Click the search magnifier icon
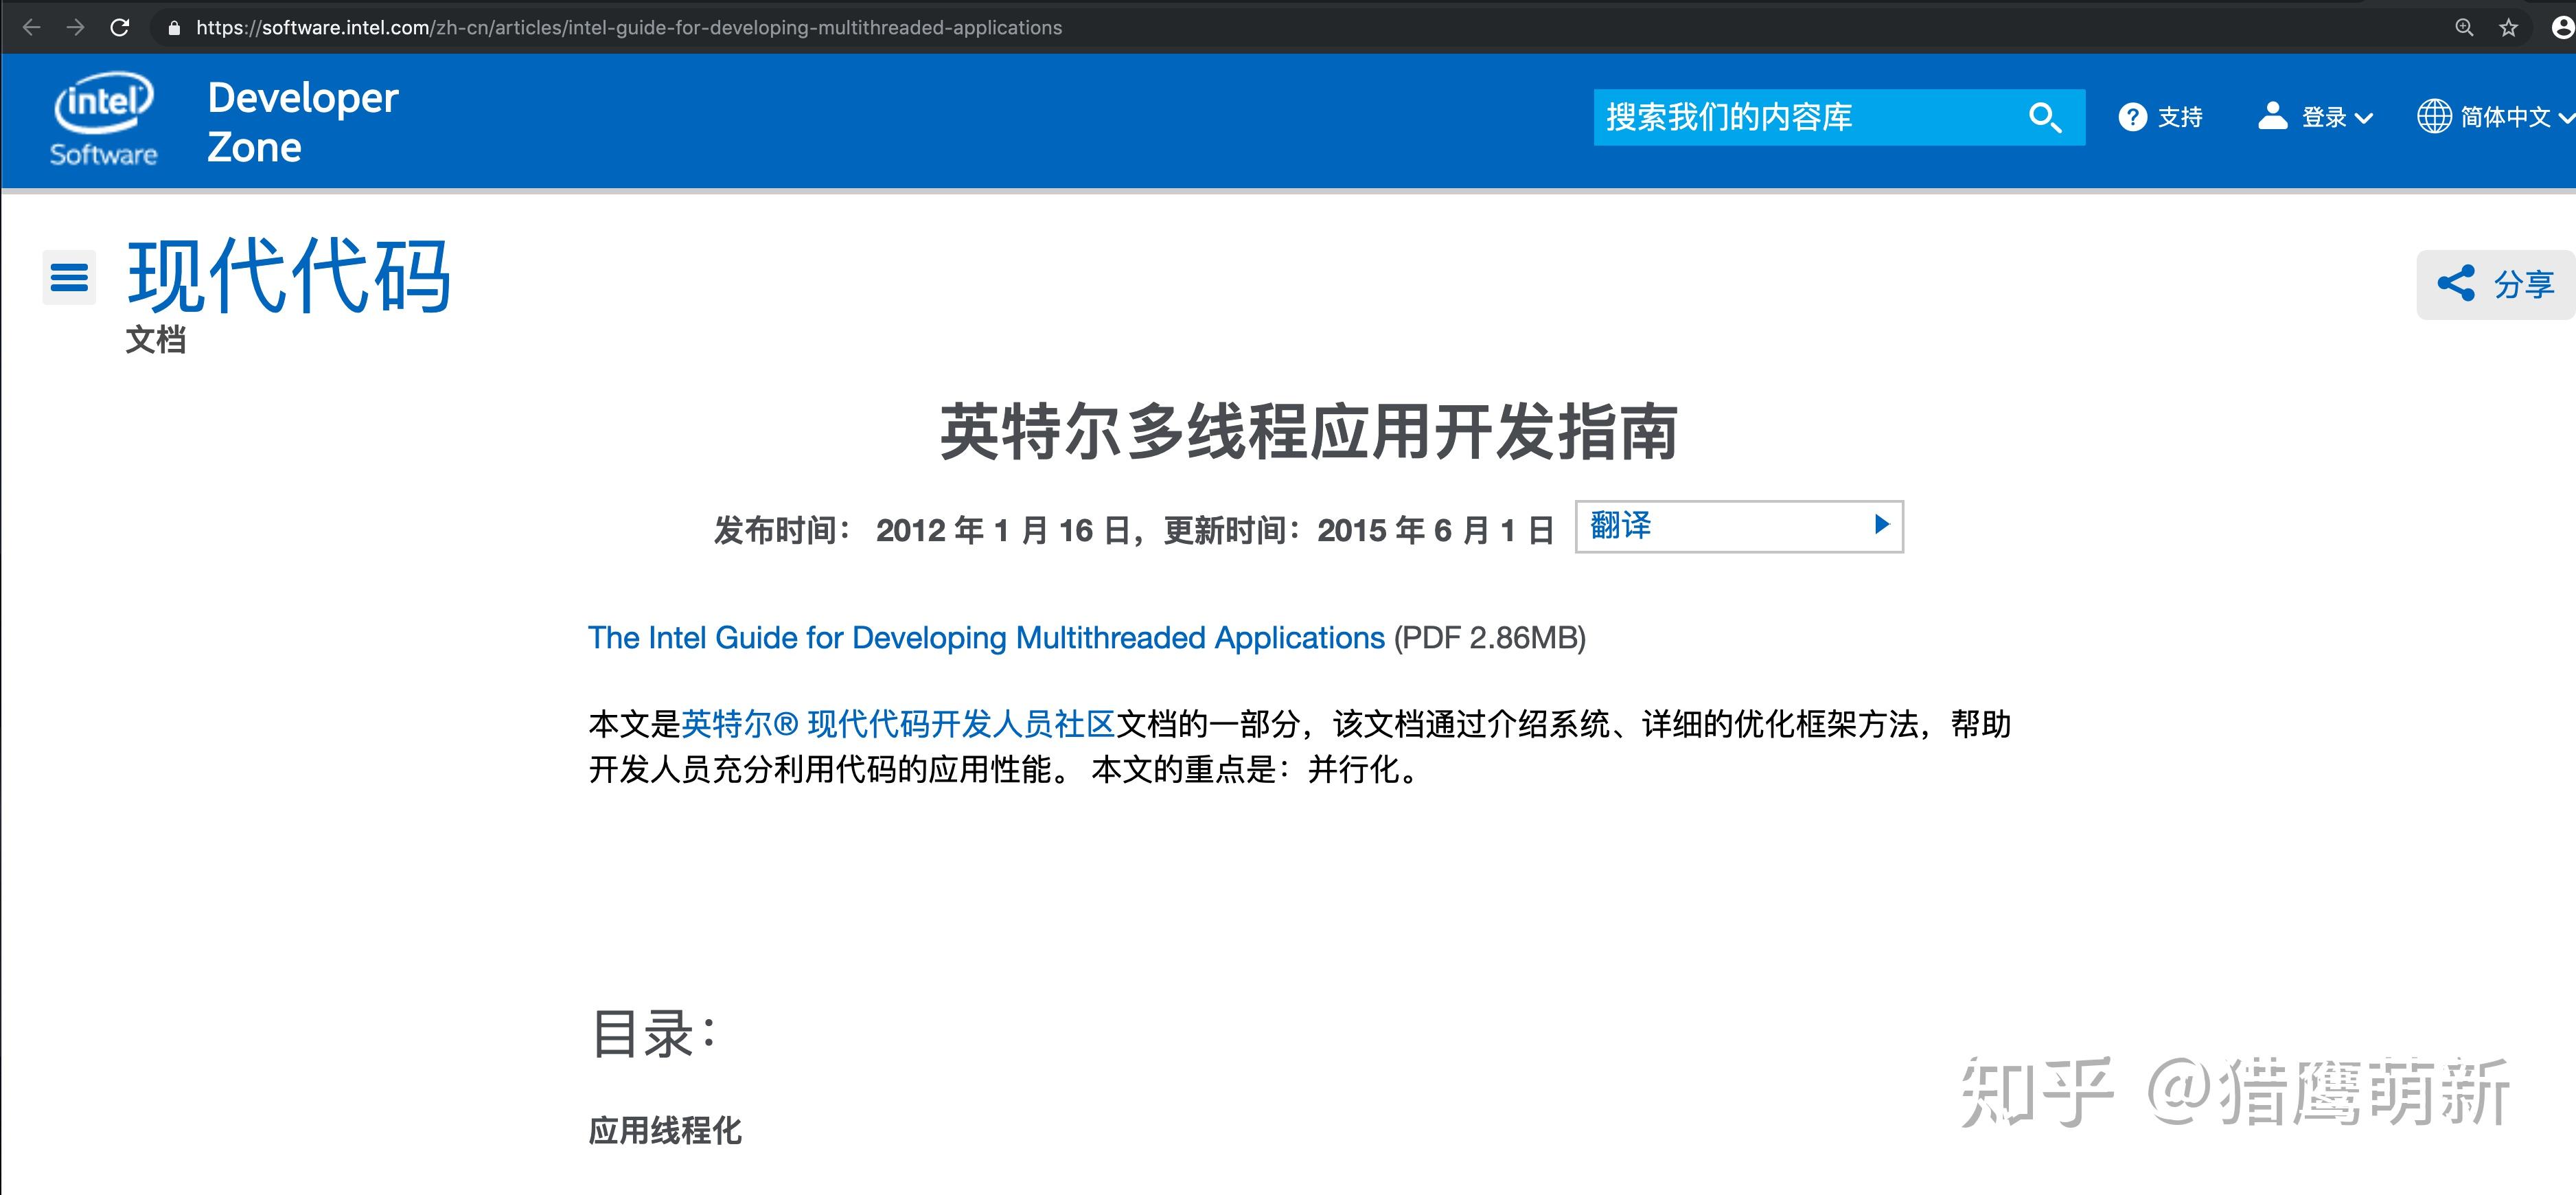The image size is (2576, 1195). click(x=2044, y=118)
